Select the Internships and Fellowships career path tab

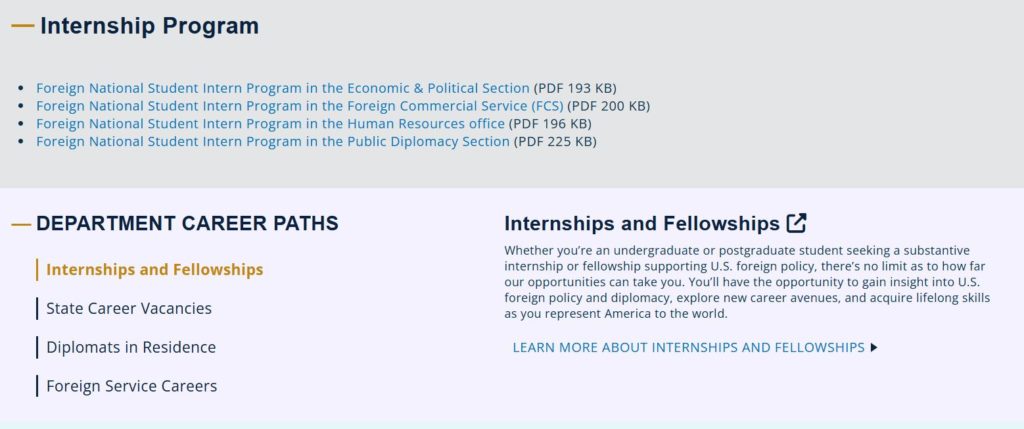[x=154, y=270]
